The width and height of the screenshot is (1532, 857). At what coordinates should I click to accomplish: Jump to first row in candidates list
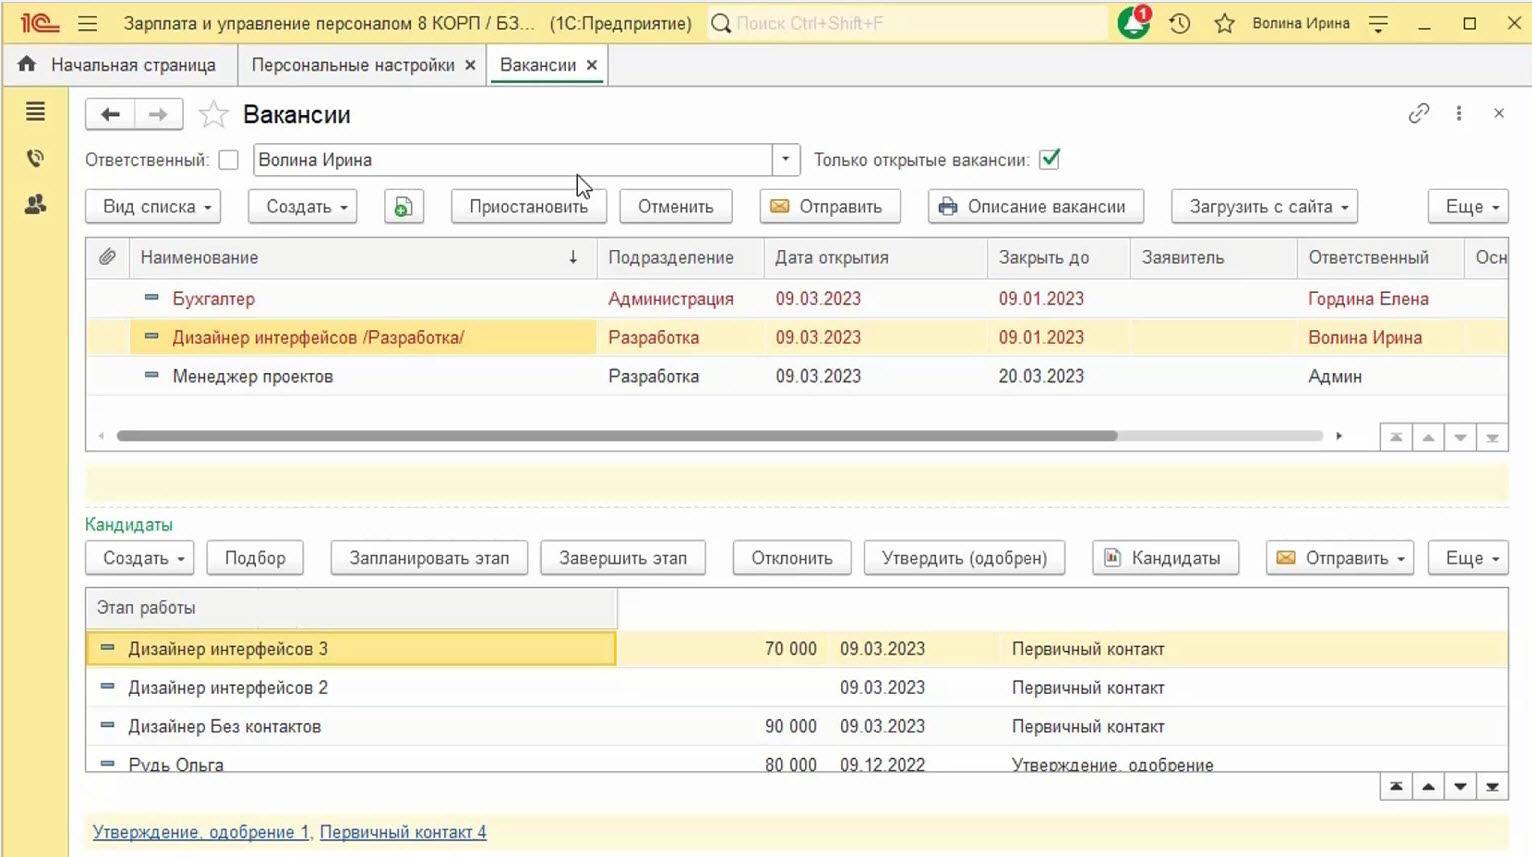1396,787
